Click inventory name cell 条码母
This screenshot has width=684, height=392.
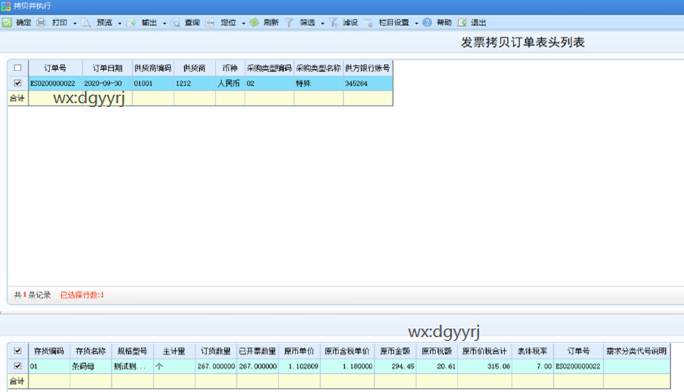point(90,366)
